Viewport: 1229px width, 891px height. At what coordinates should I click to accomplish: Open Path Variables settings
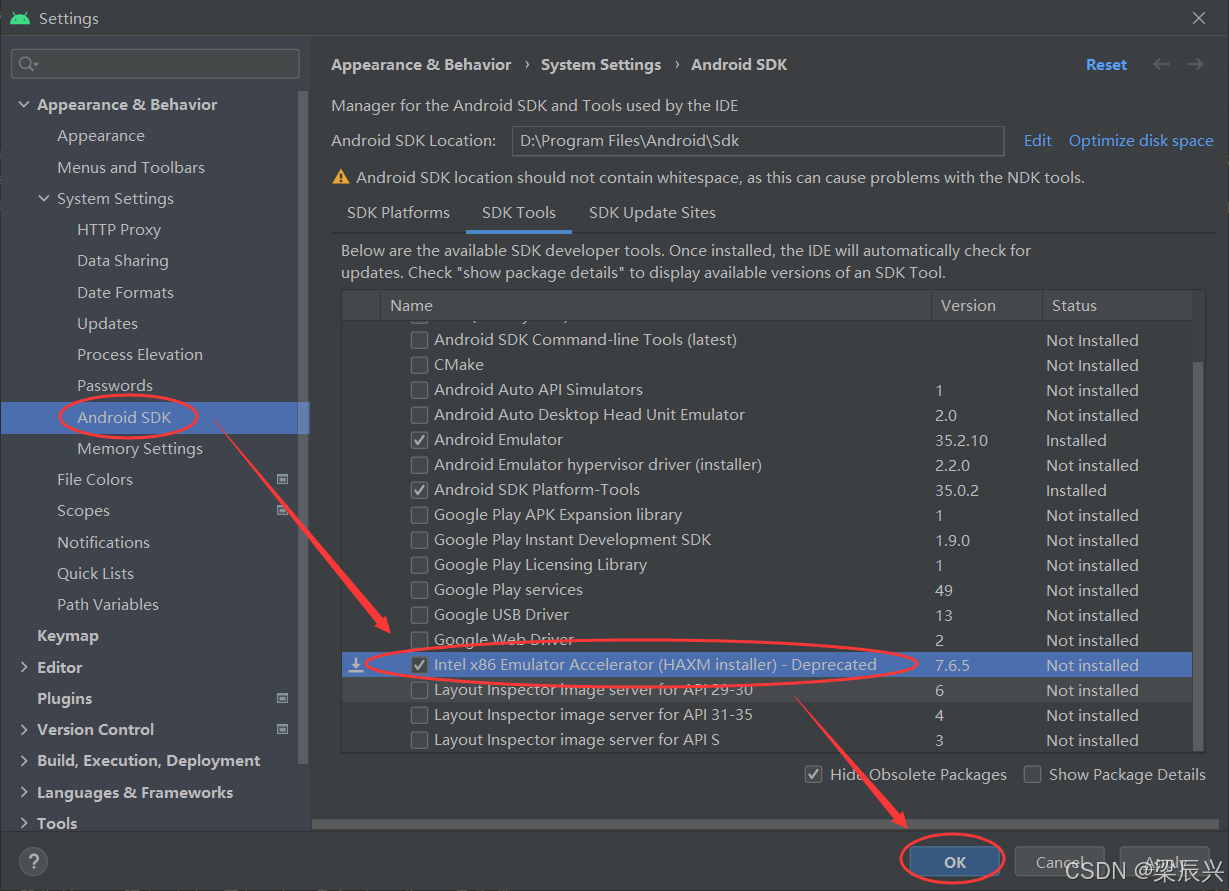[x=108, y=605]
